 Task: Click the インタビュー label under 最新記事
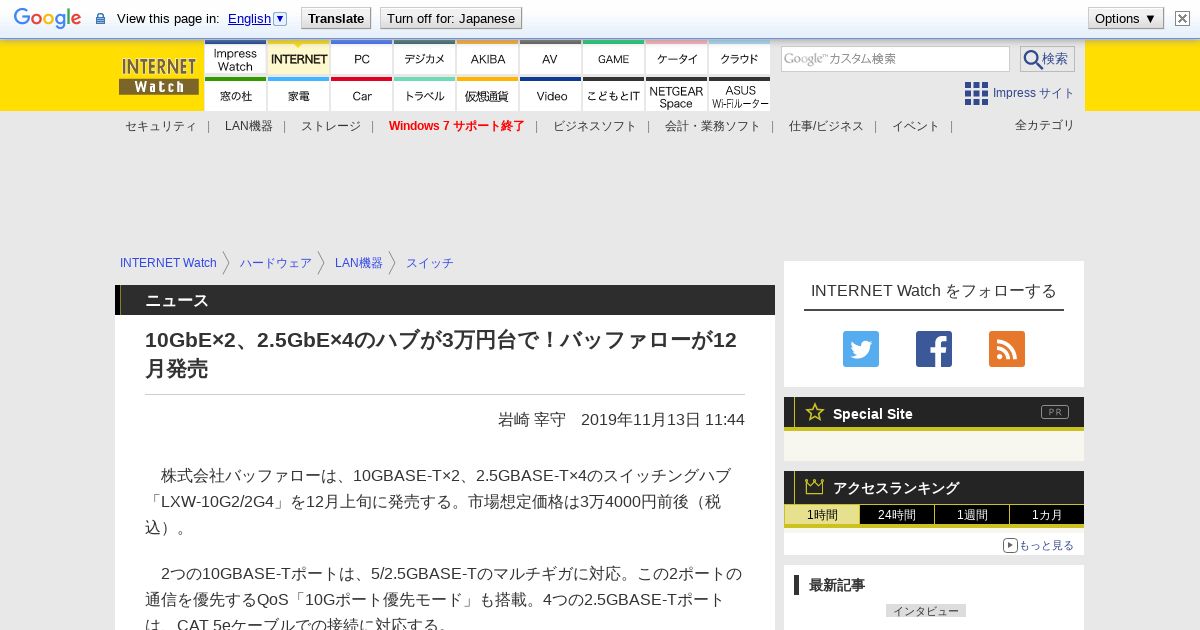tap(926, 611)
